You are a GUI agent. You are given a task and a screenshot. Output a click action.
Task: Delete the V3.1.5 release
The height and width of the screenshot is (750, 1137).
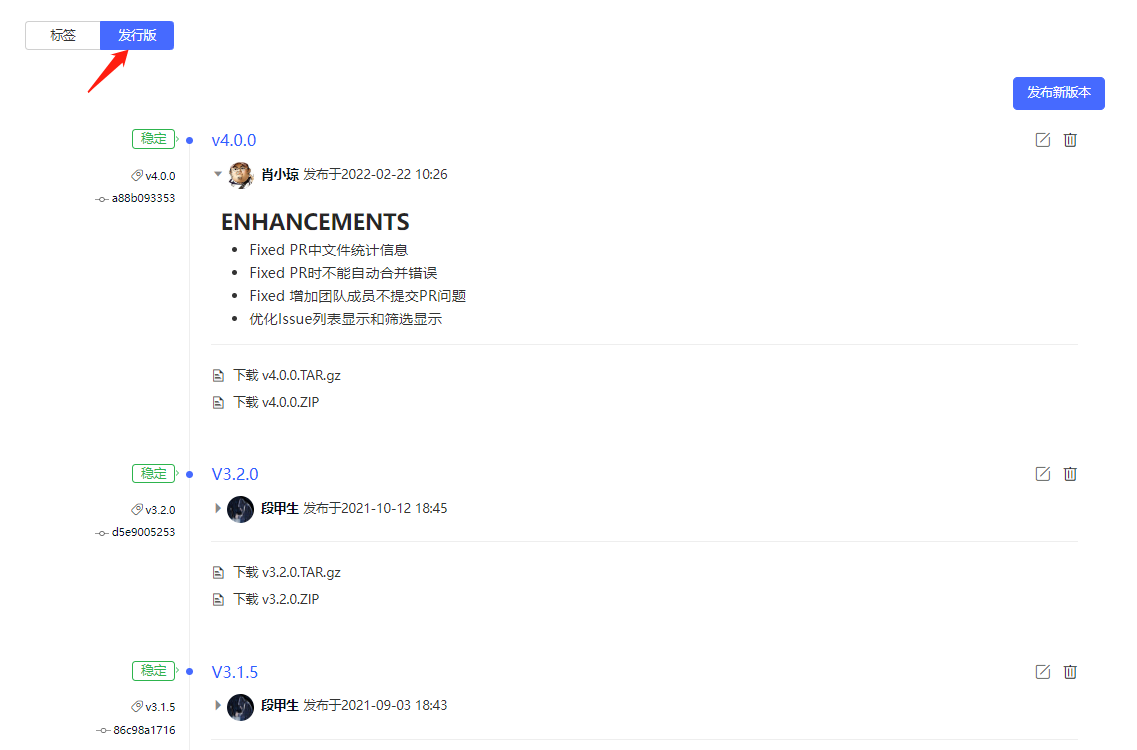coord(1070,672)
